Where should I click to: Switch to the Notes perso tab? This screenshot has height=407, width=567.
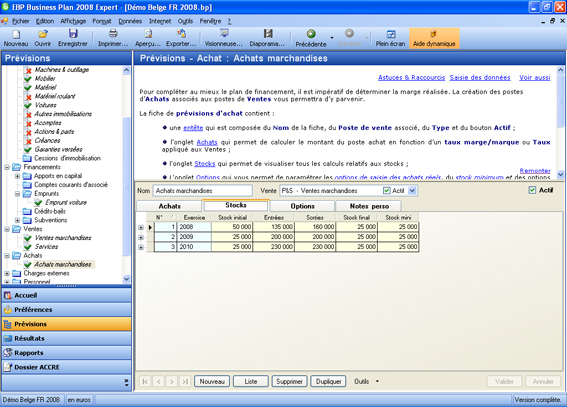click(369, 206)
